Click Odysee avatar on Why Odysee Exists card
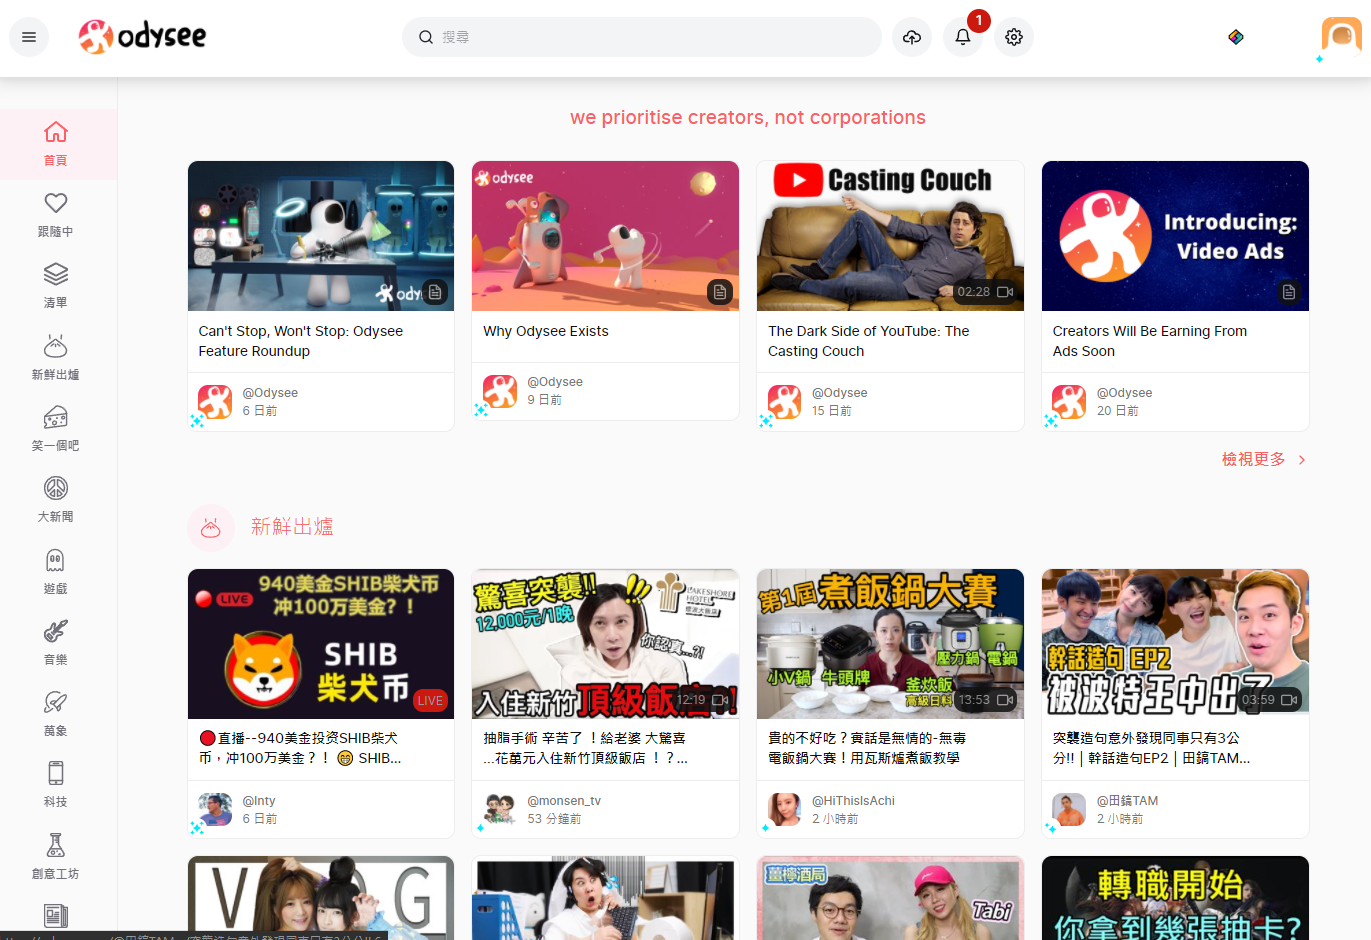 click(x=500, y=391)
